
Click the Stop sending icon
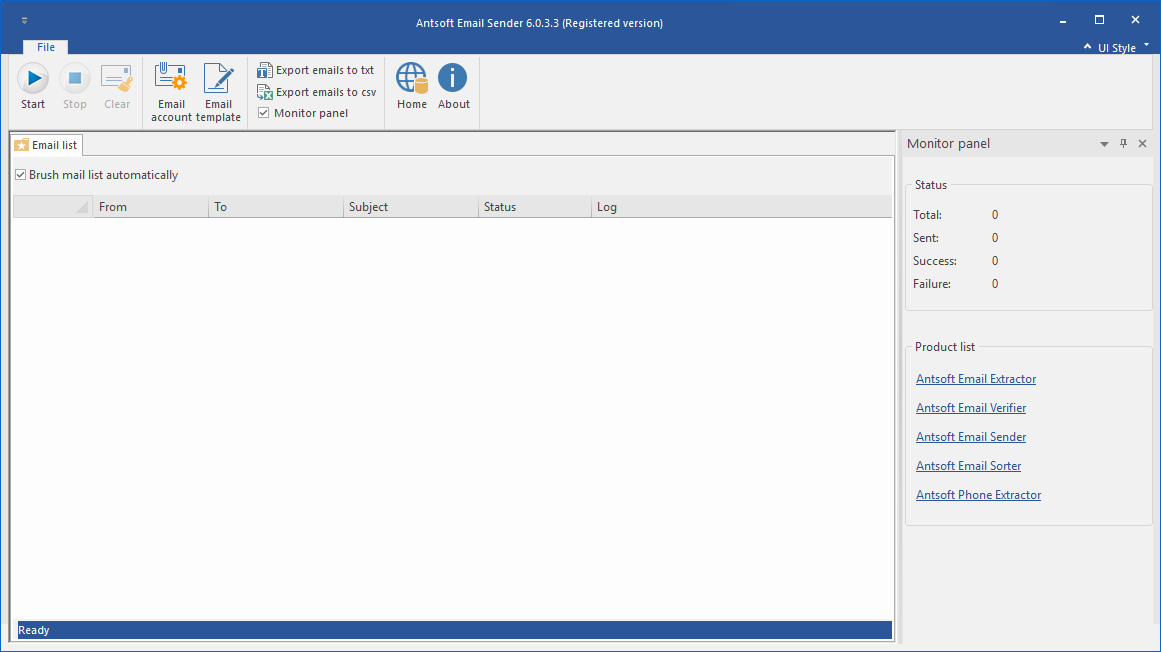tap(74, 87)
